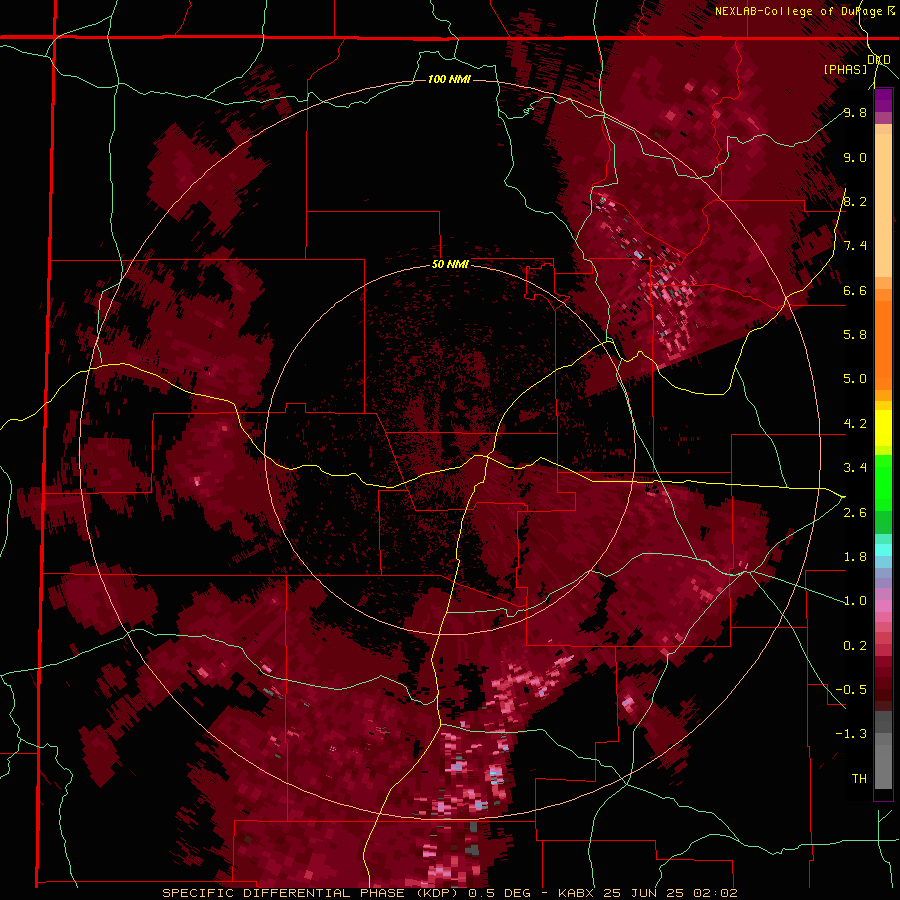Click the 1.0 scale value
The width and height of the screenshot is (900, 900).
click(x=855, y=601)
